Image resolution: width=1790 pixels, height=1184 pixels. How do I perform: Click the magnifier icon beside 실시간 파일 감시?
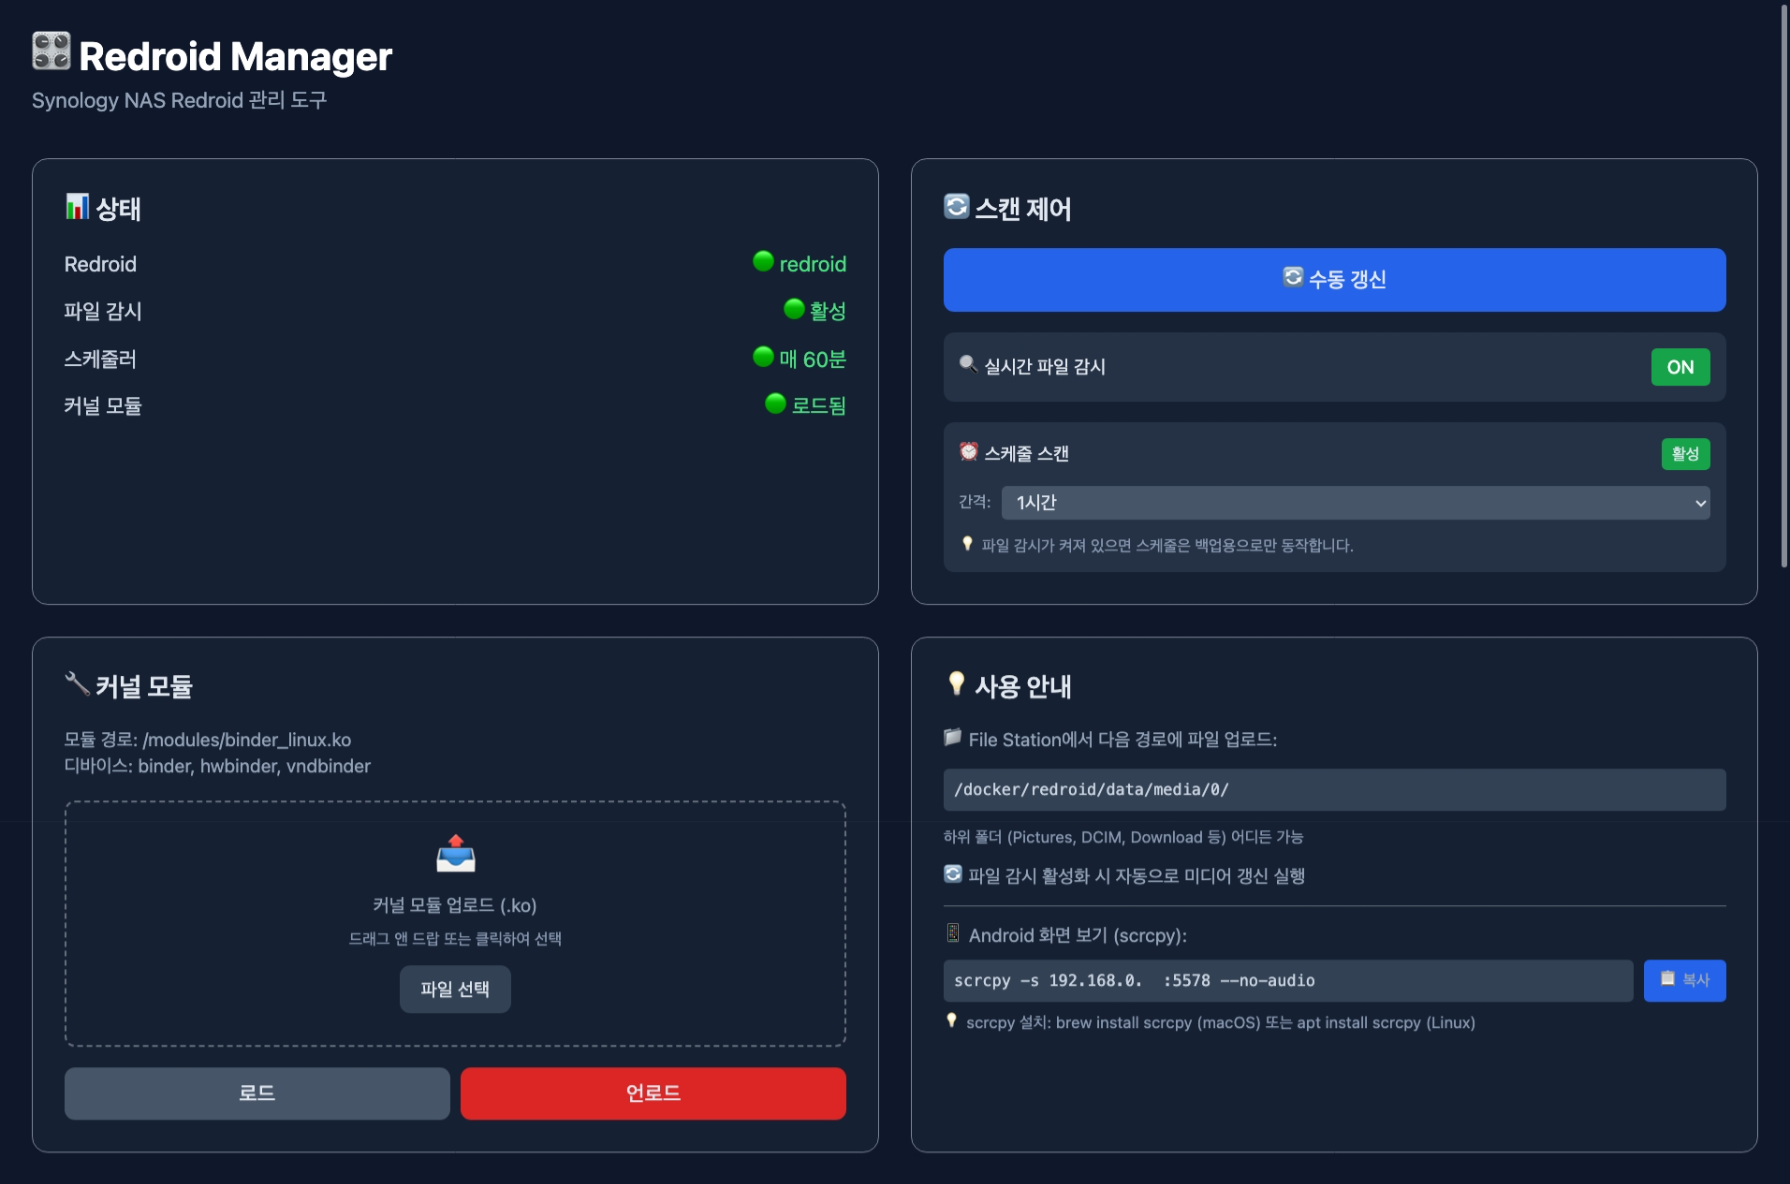[967, 364]
